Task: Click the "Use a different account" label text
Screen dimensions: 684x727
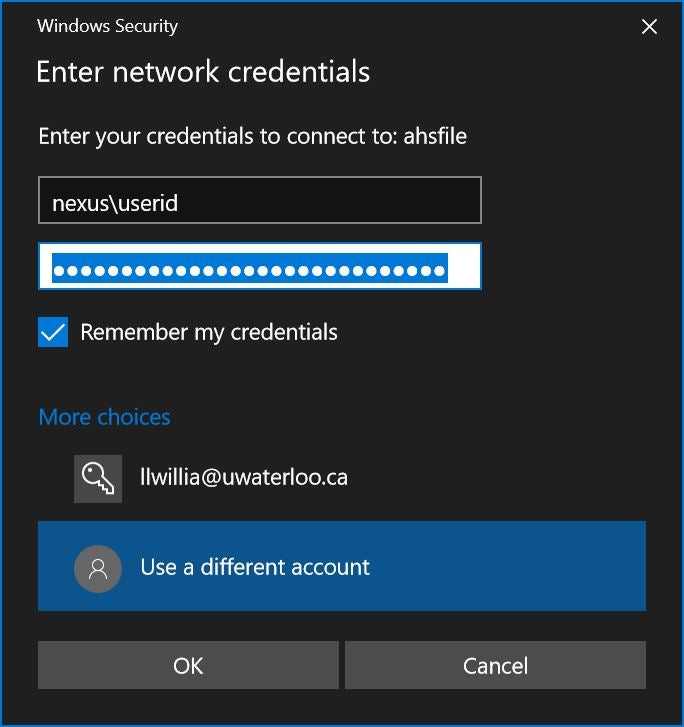Action: click(255, 567)
